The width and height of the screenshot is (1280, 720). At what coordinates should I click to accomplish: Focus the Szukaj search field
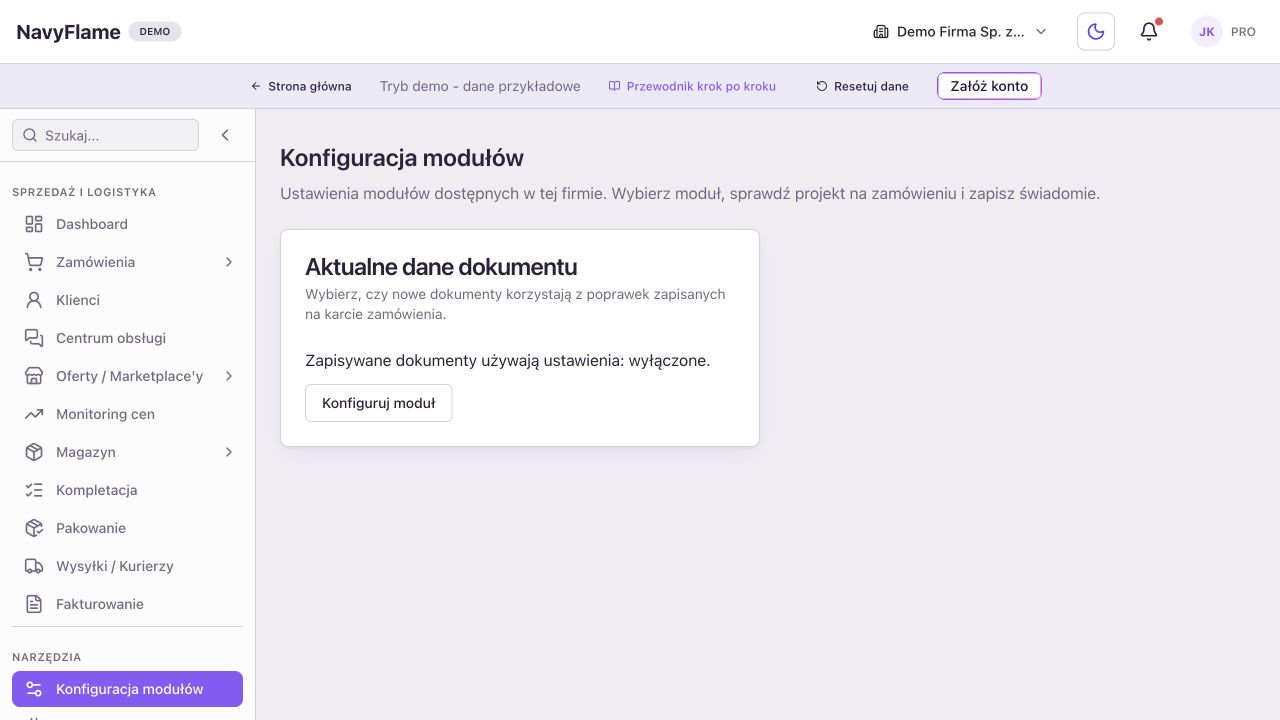coord(105,135)
